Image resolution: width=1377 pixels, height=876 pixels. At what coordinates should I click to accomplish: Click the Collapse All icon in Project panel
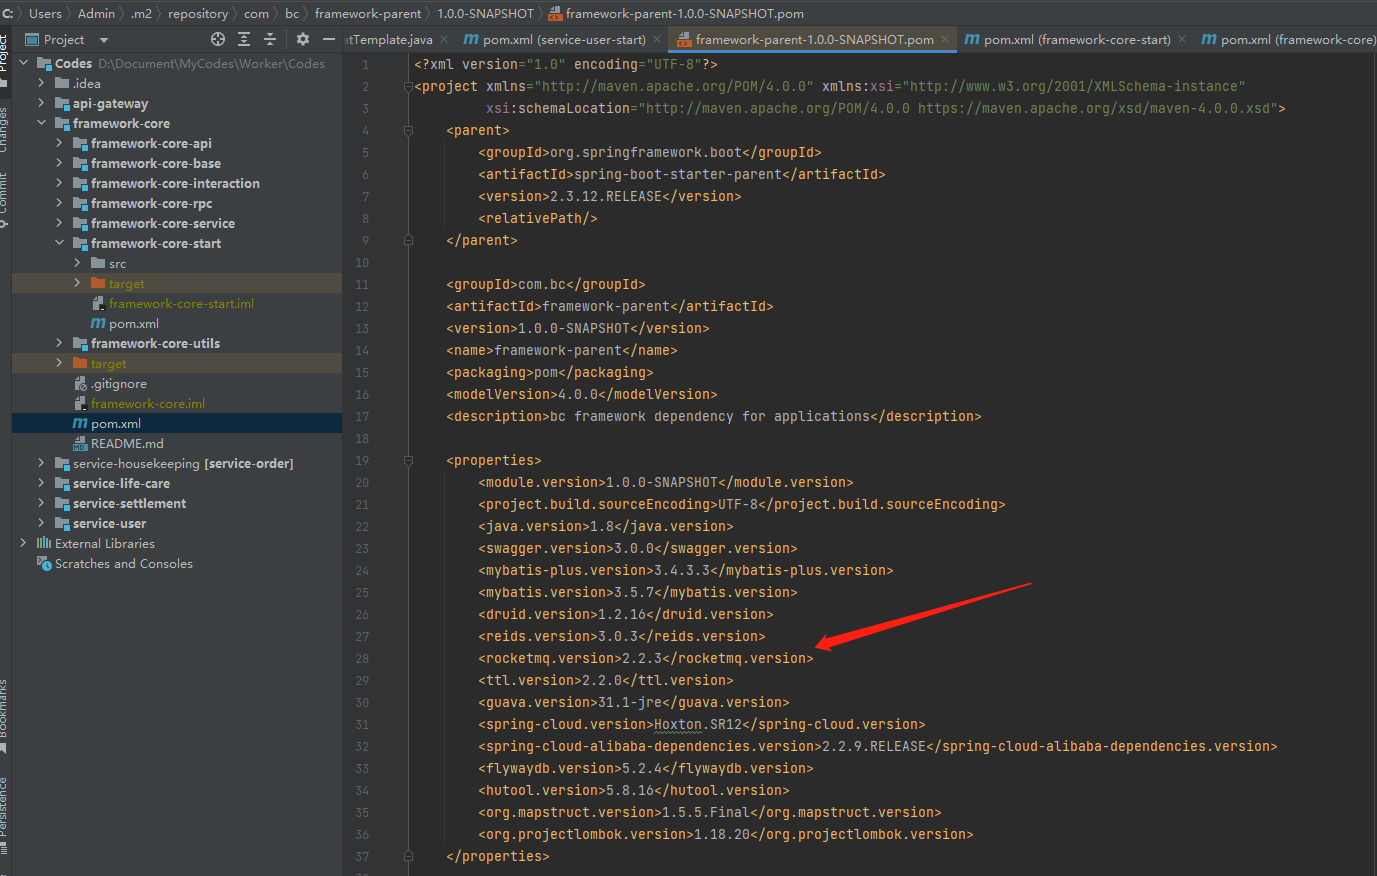(270, 39)
